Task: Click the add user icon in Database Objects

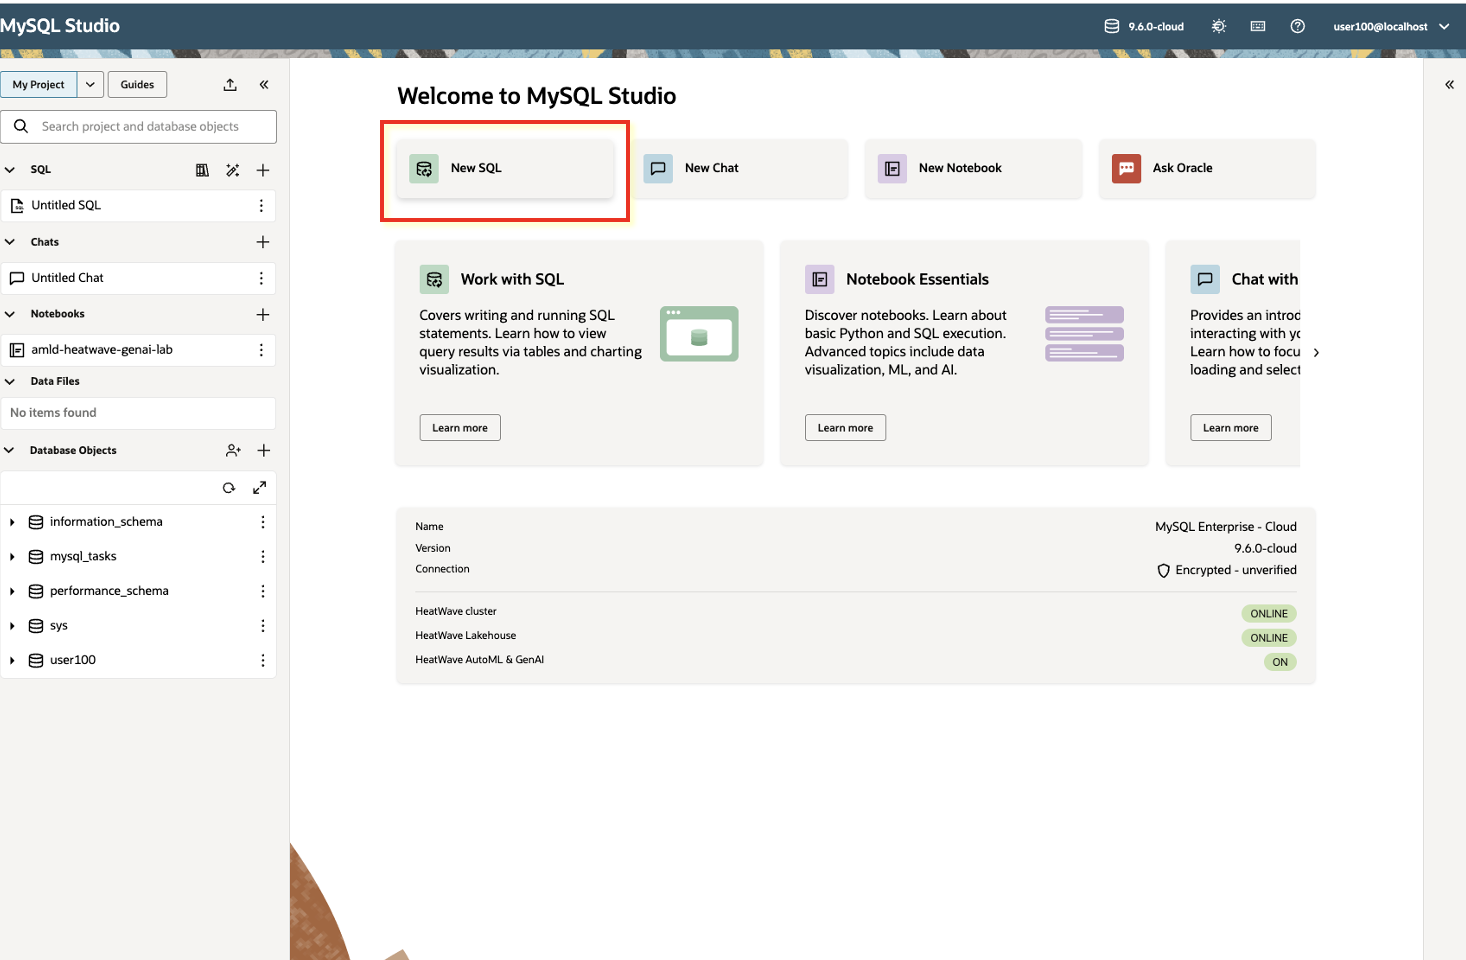Action: [x=233, y=451]
